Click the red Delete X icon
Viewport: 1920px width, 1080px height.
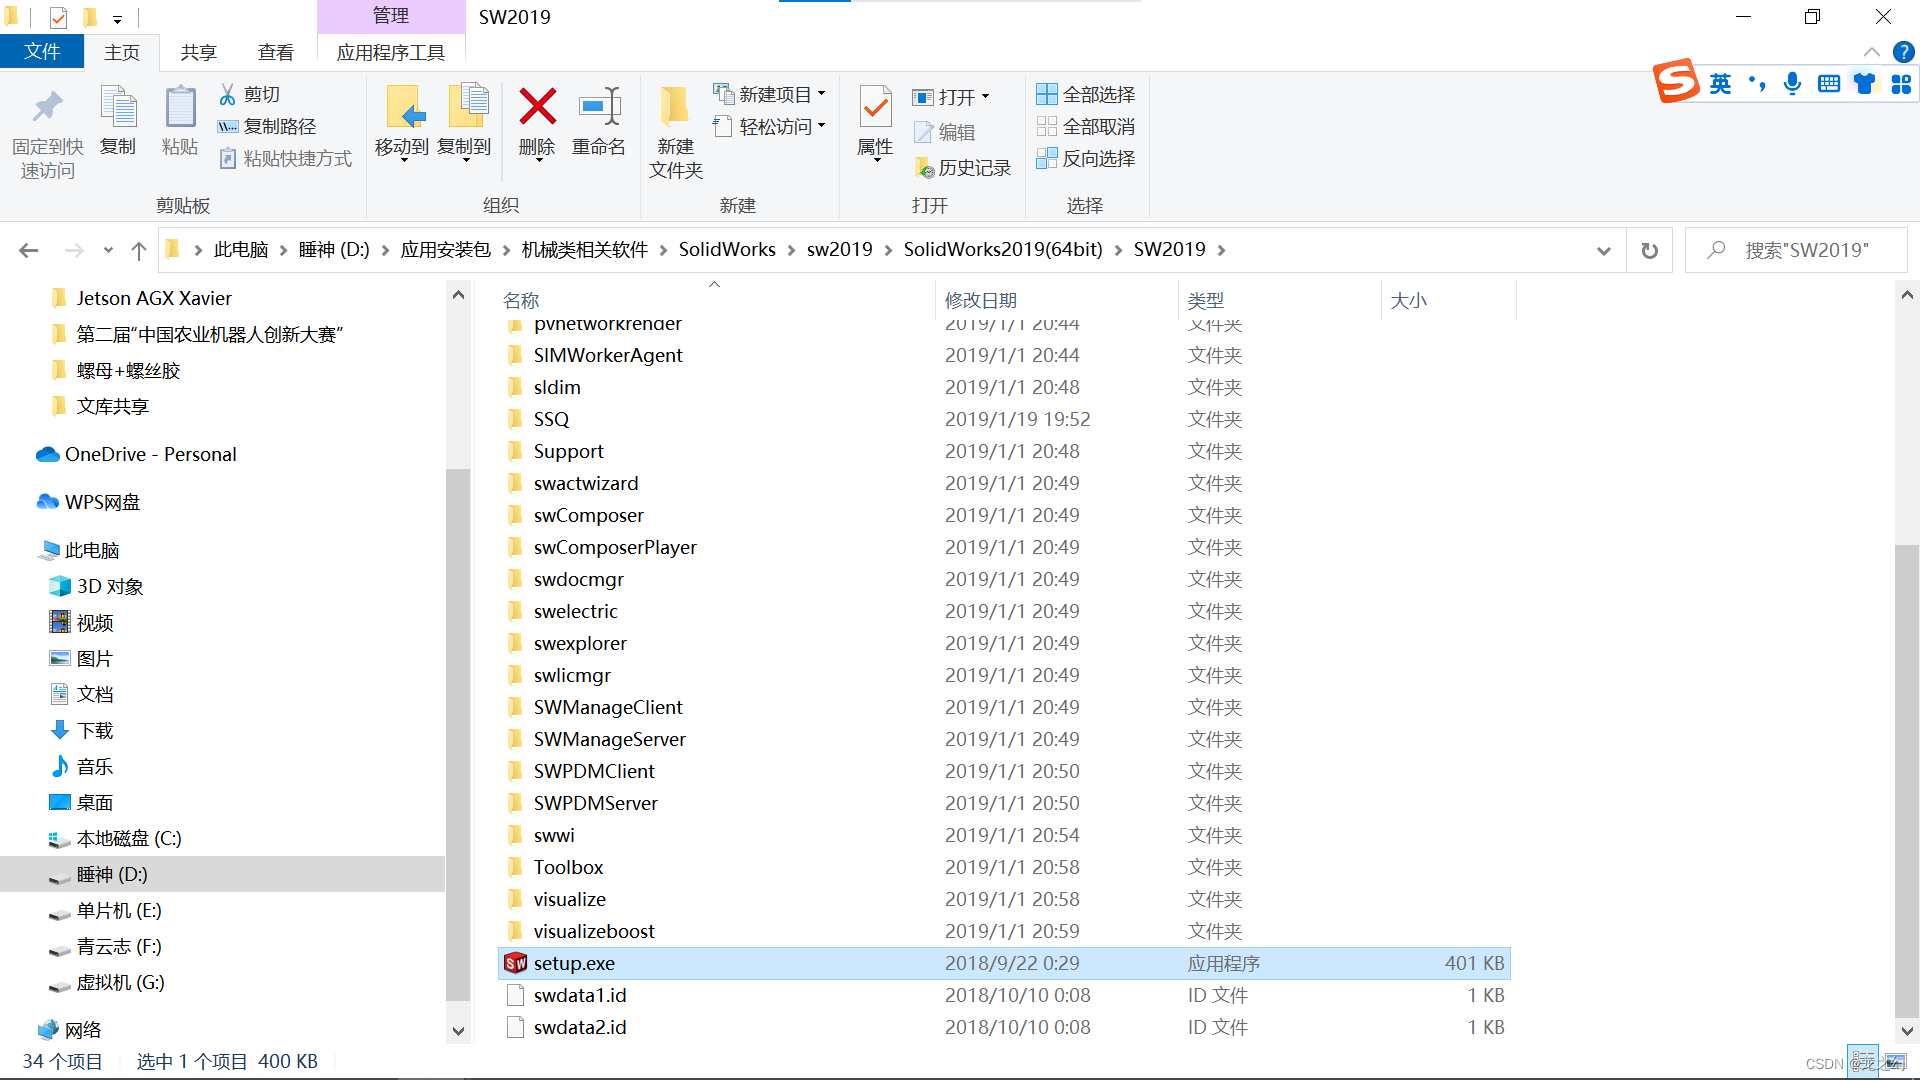[537, 107]
